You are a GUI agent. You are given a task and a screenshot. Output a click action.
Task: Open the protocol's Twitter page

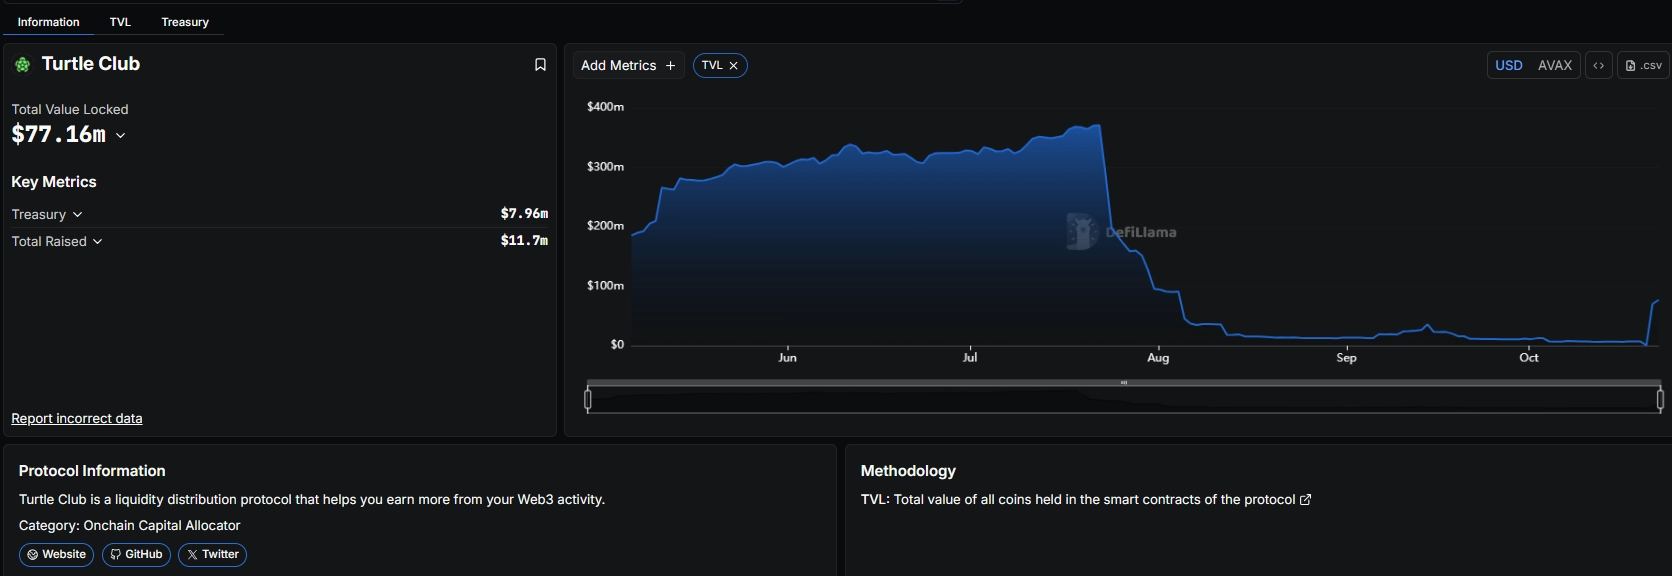tap(212, 555)
